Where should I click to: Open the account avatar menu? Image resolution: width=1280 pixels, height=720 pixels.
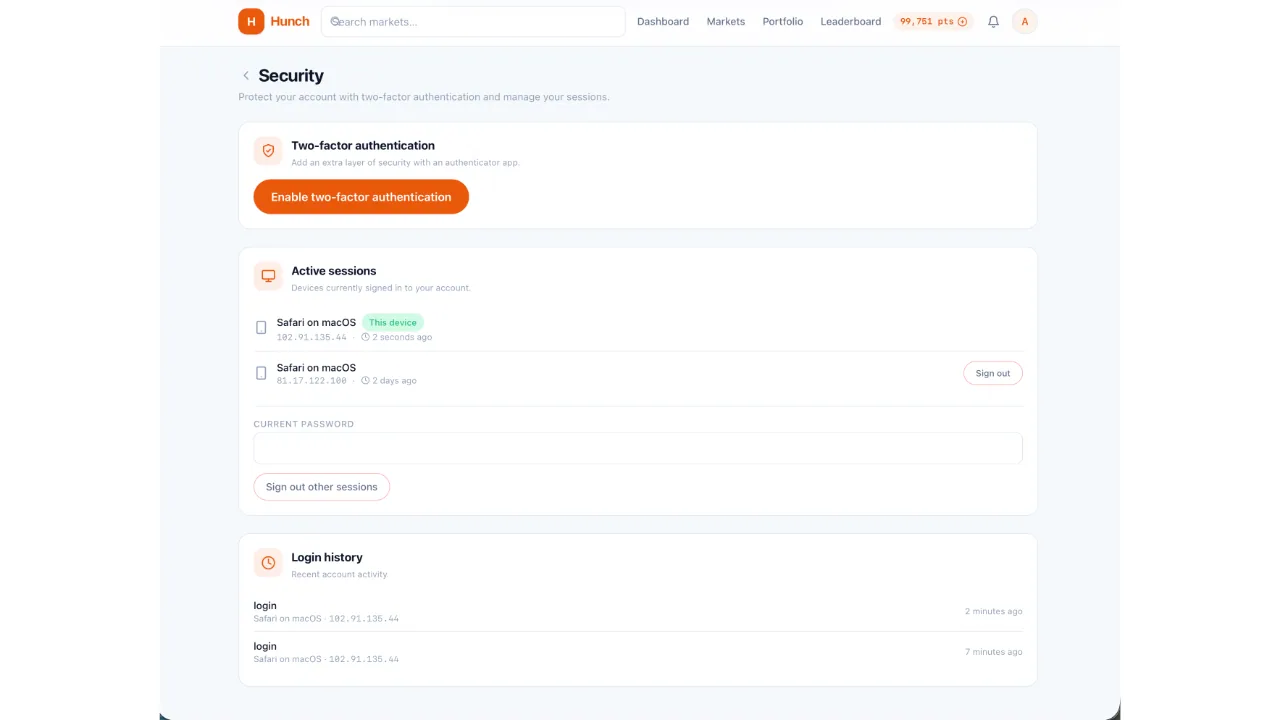[x=1025, y=21]
